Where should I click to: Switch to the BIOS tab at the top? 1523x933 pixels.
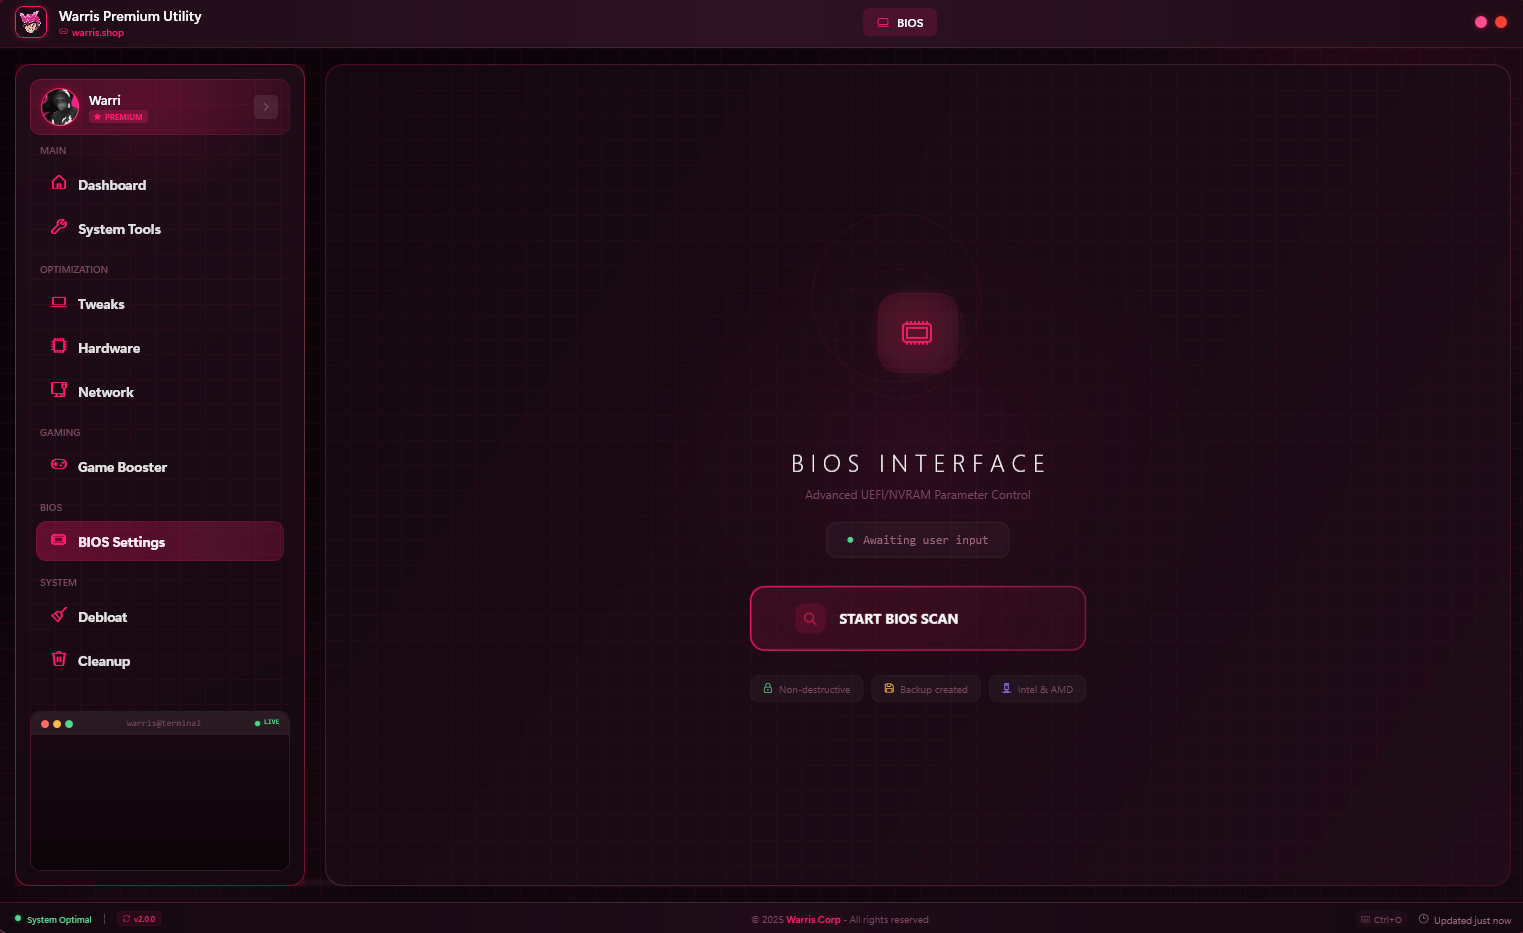[899, 22]
